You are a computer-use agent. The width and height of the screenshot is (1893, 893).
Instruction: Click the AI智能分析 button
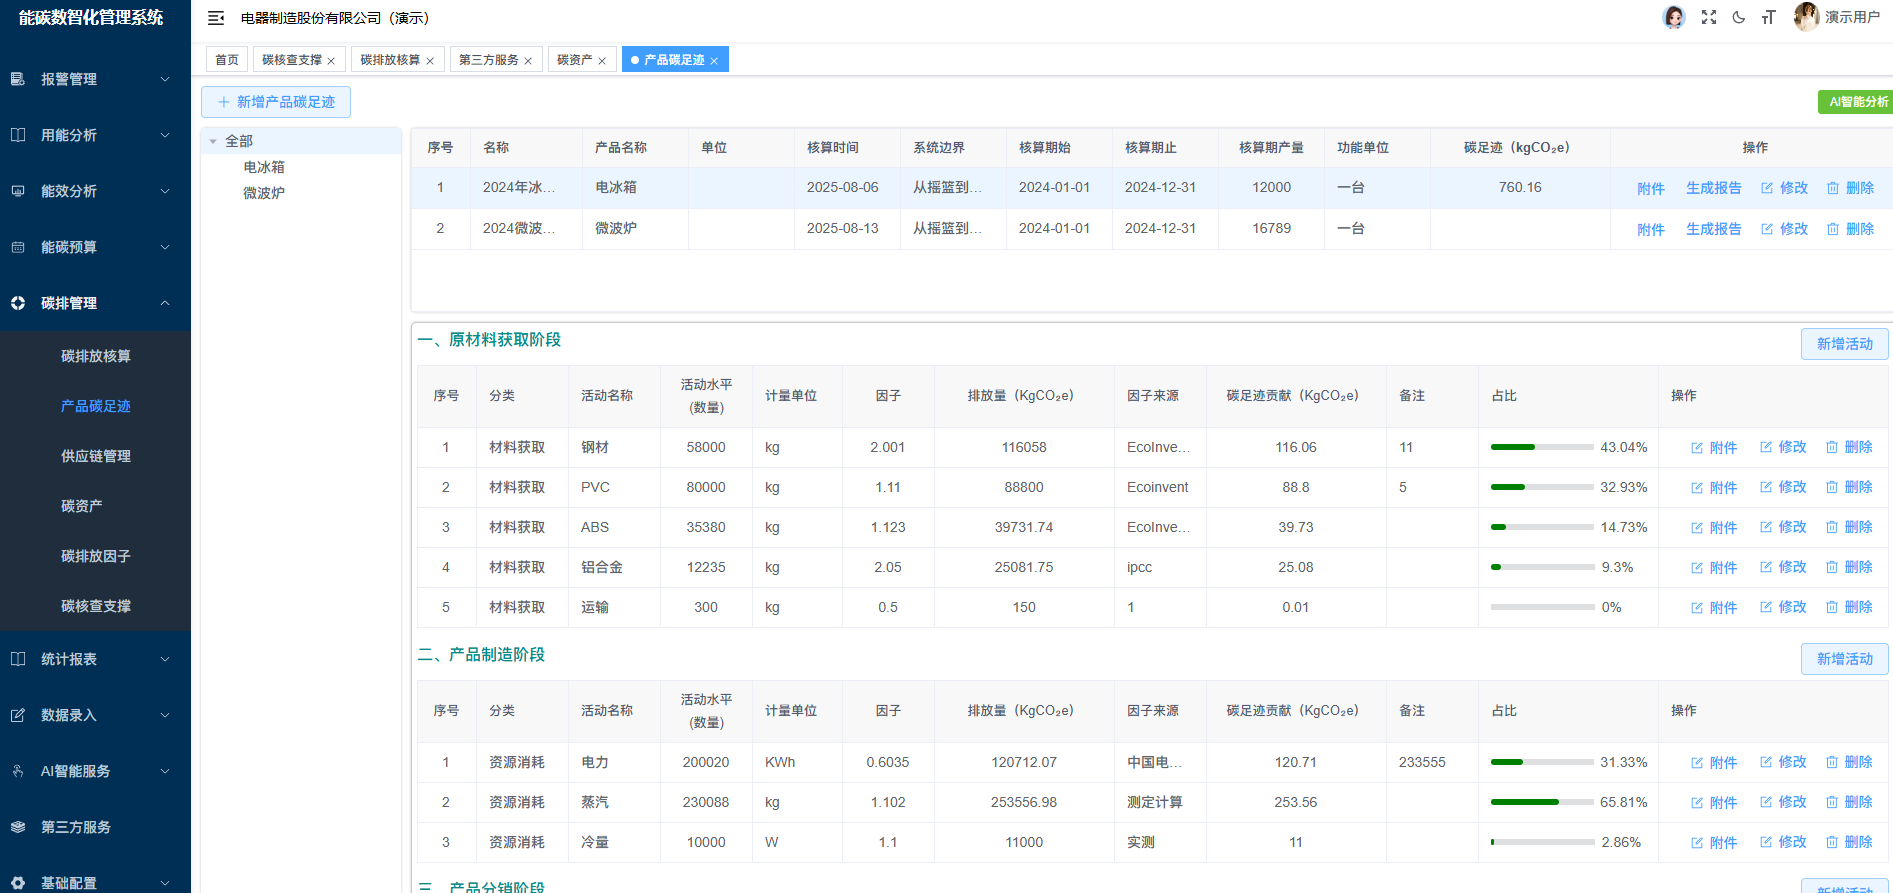pos(1856,102)
